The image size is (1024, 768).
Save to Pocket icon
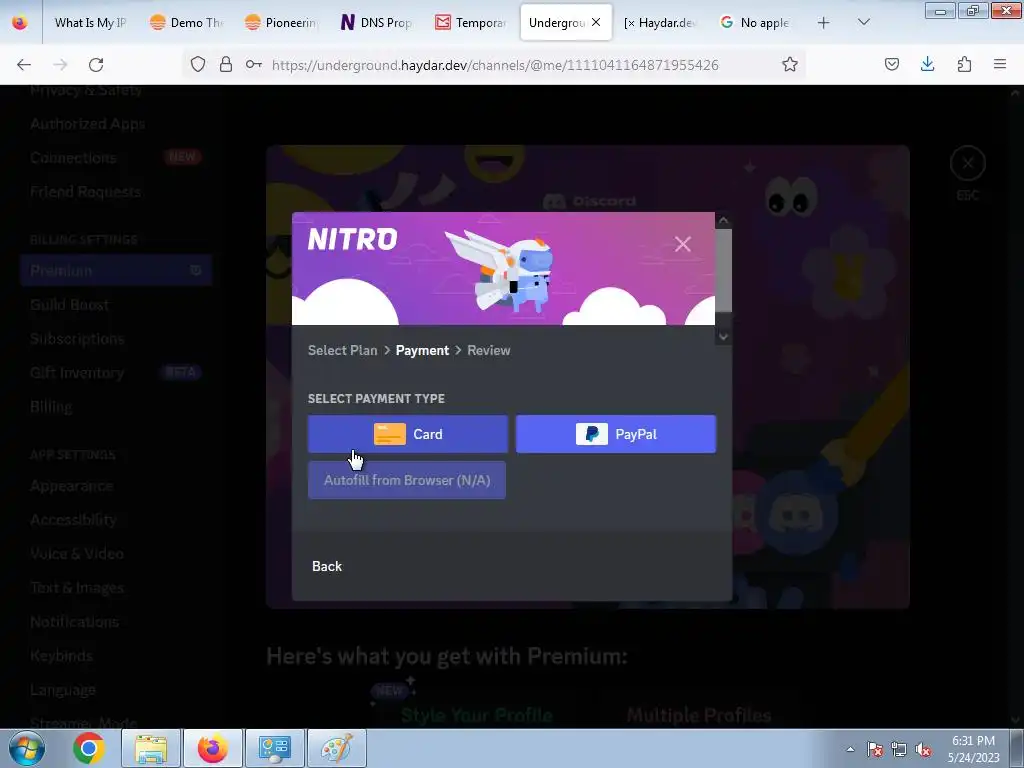pyautogui.click(x=891, y=65)
